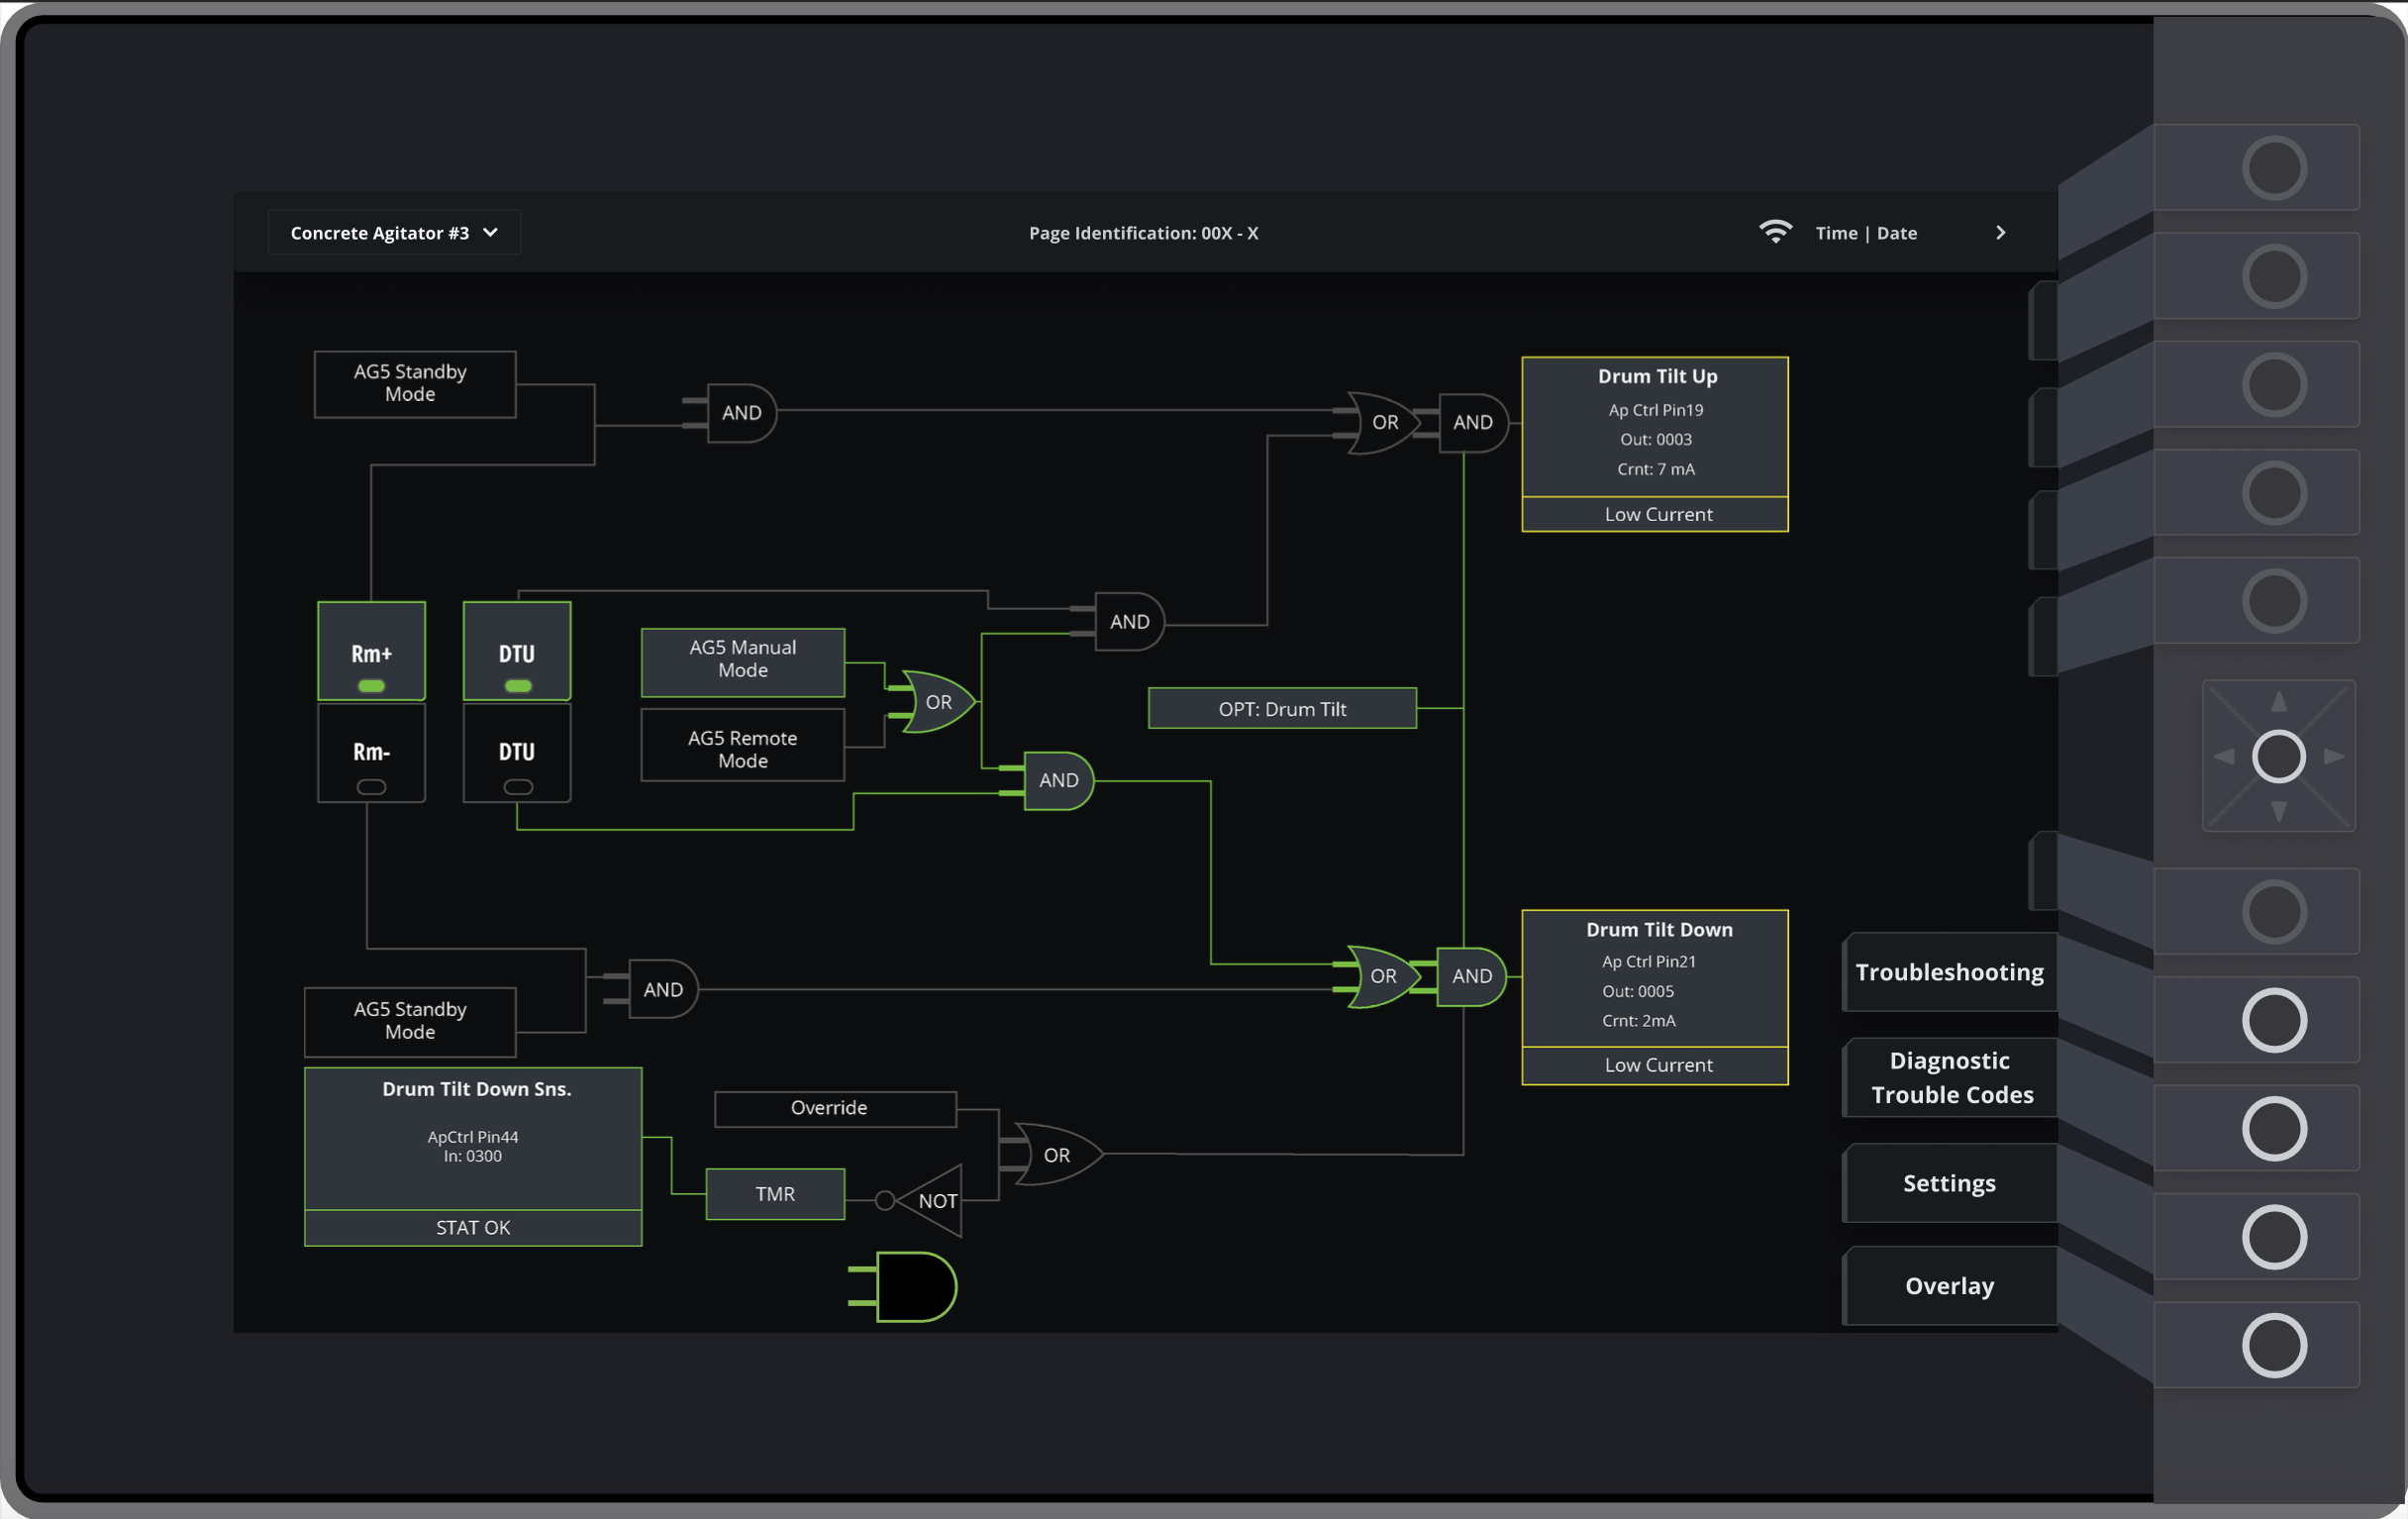Select the OPT: Drum Tilt block
This screenshot has height=1519, width=2408.
tap(1282, 709)
